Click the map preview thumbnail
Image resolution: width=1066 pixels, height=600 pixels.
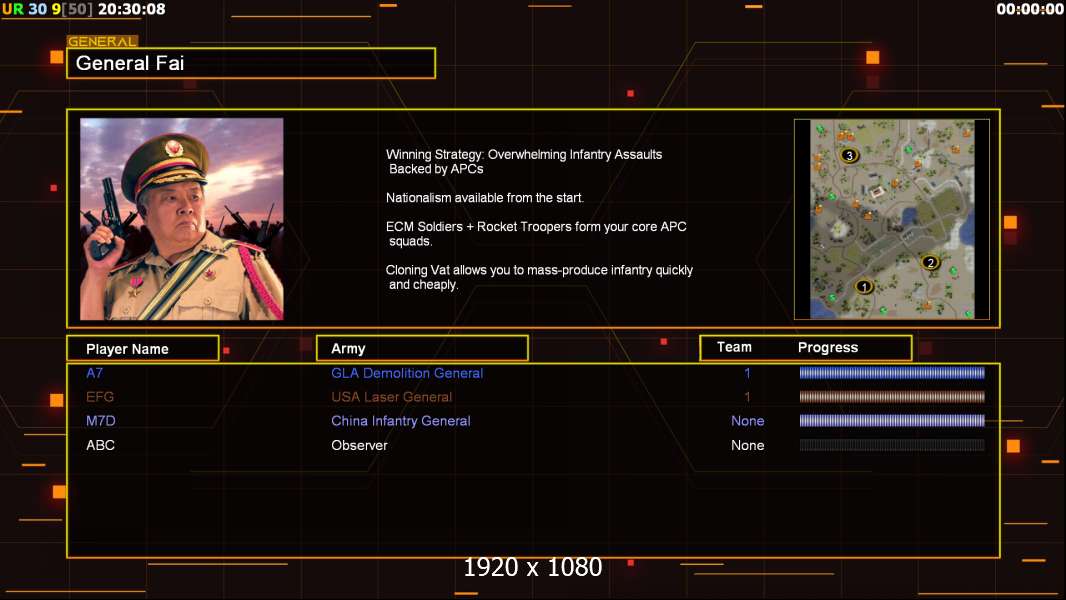click(892, 219)
